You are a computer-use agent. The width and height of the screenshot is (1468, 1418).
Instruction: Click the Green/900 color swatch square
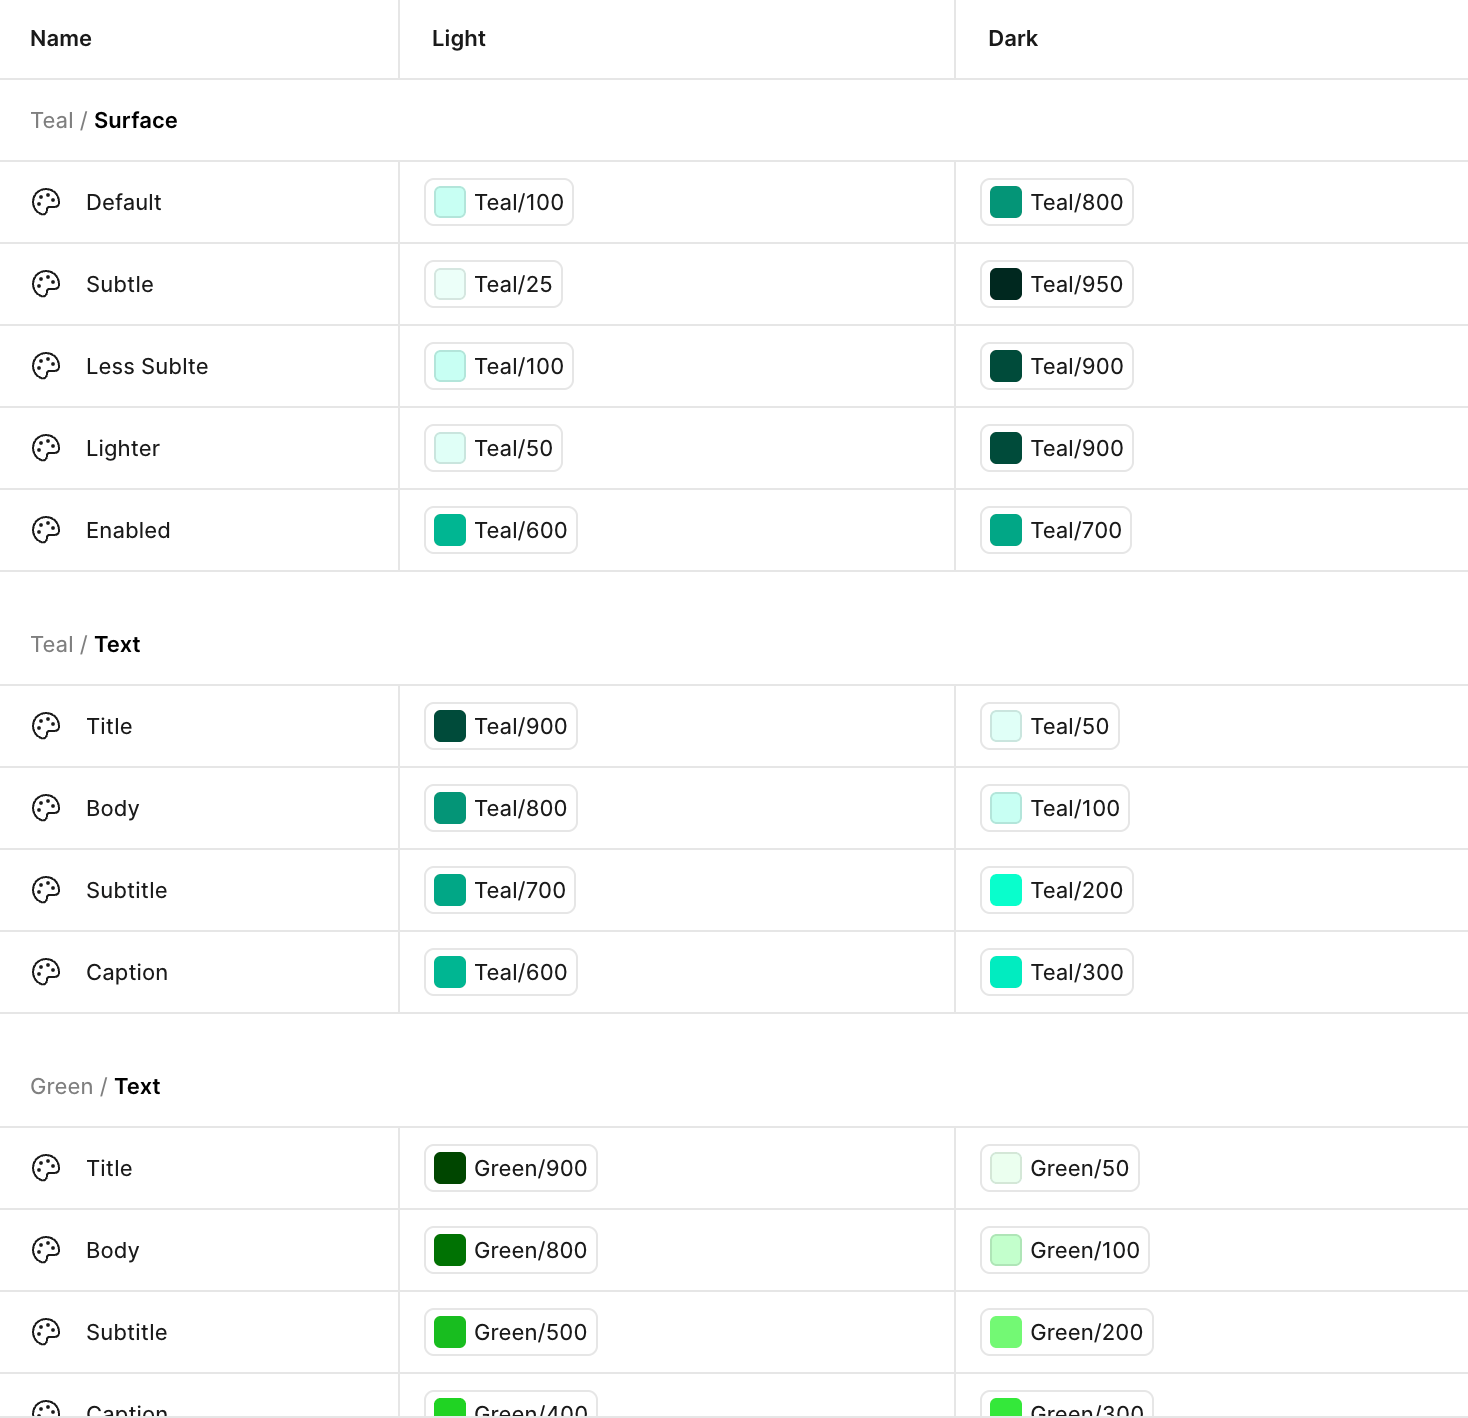click(x=450, y=1168)
